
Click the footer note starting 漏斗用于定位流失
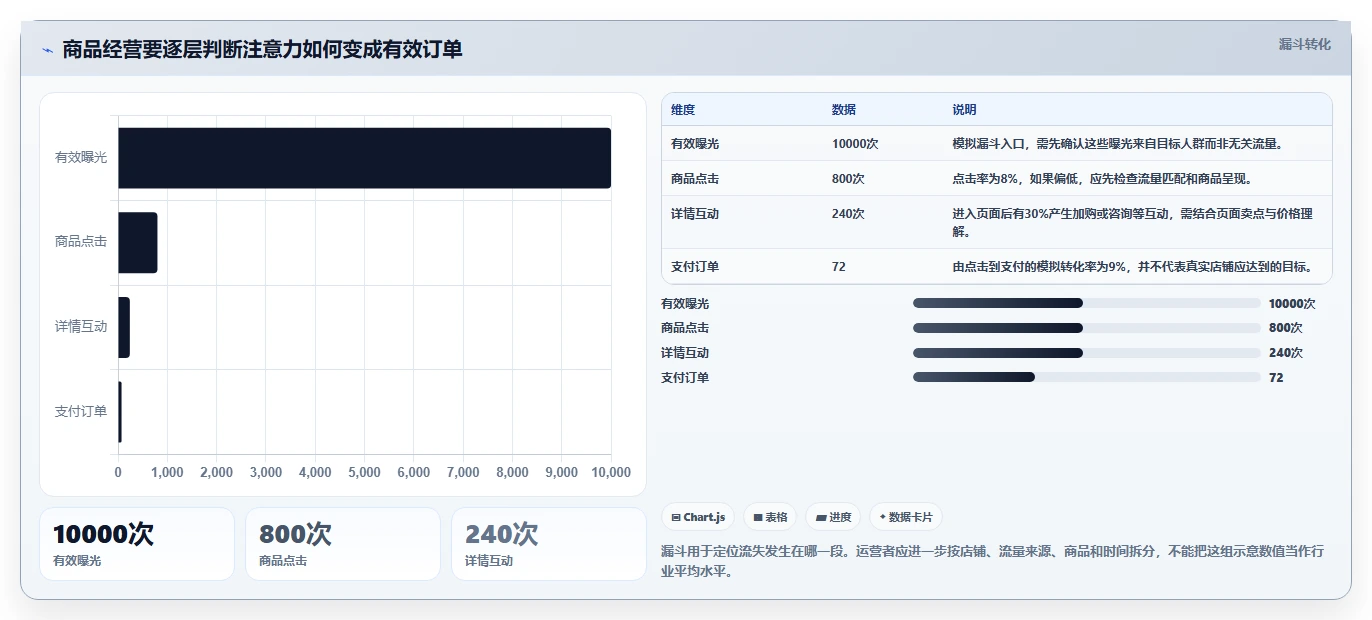(993, 562)
